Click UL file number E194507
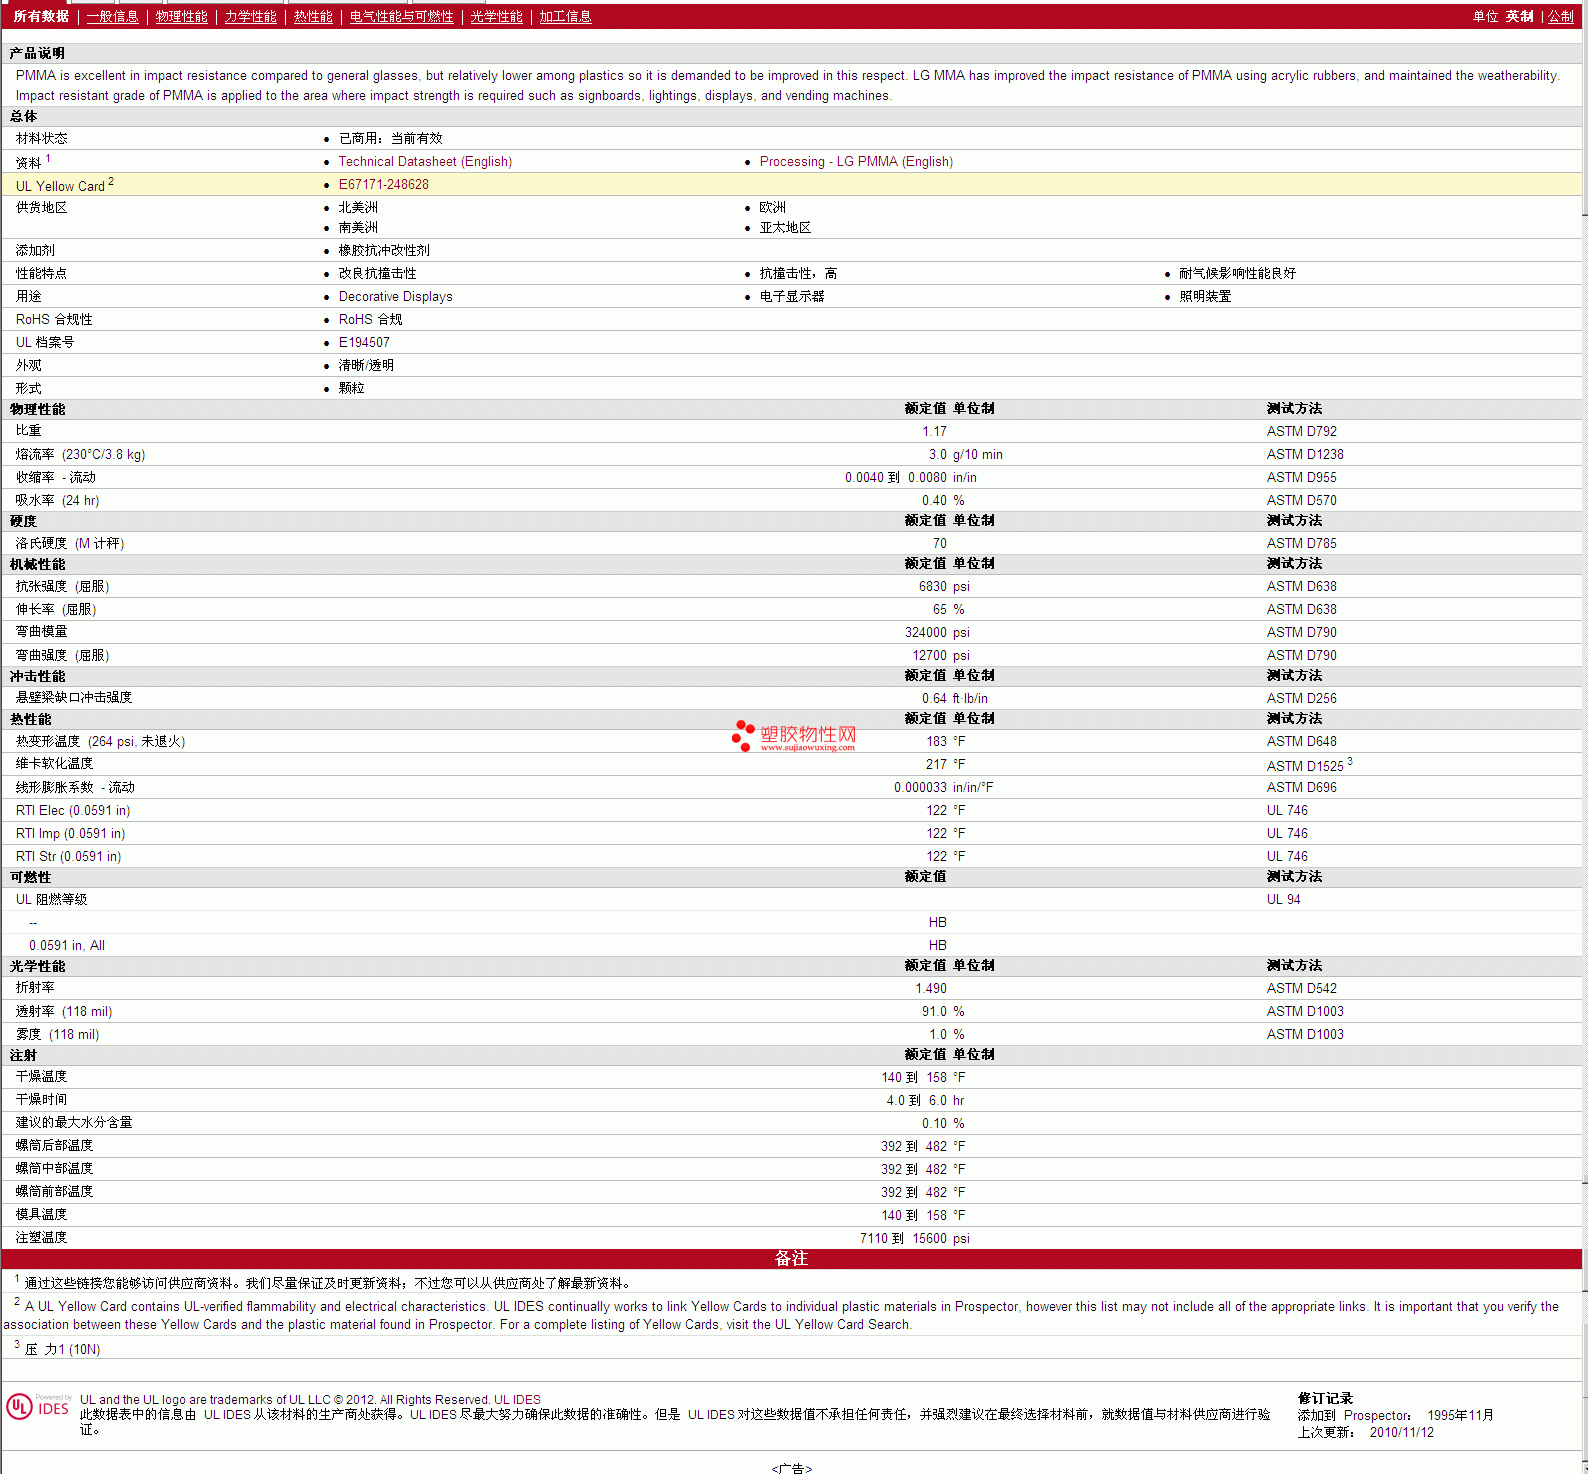1588x1474 pixels. tap(364, 342)
